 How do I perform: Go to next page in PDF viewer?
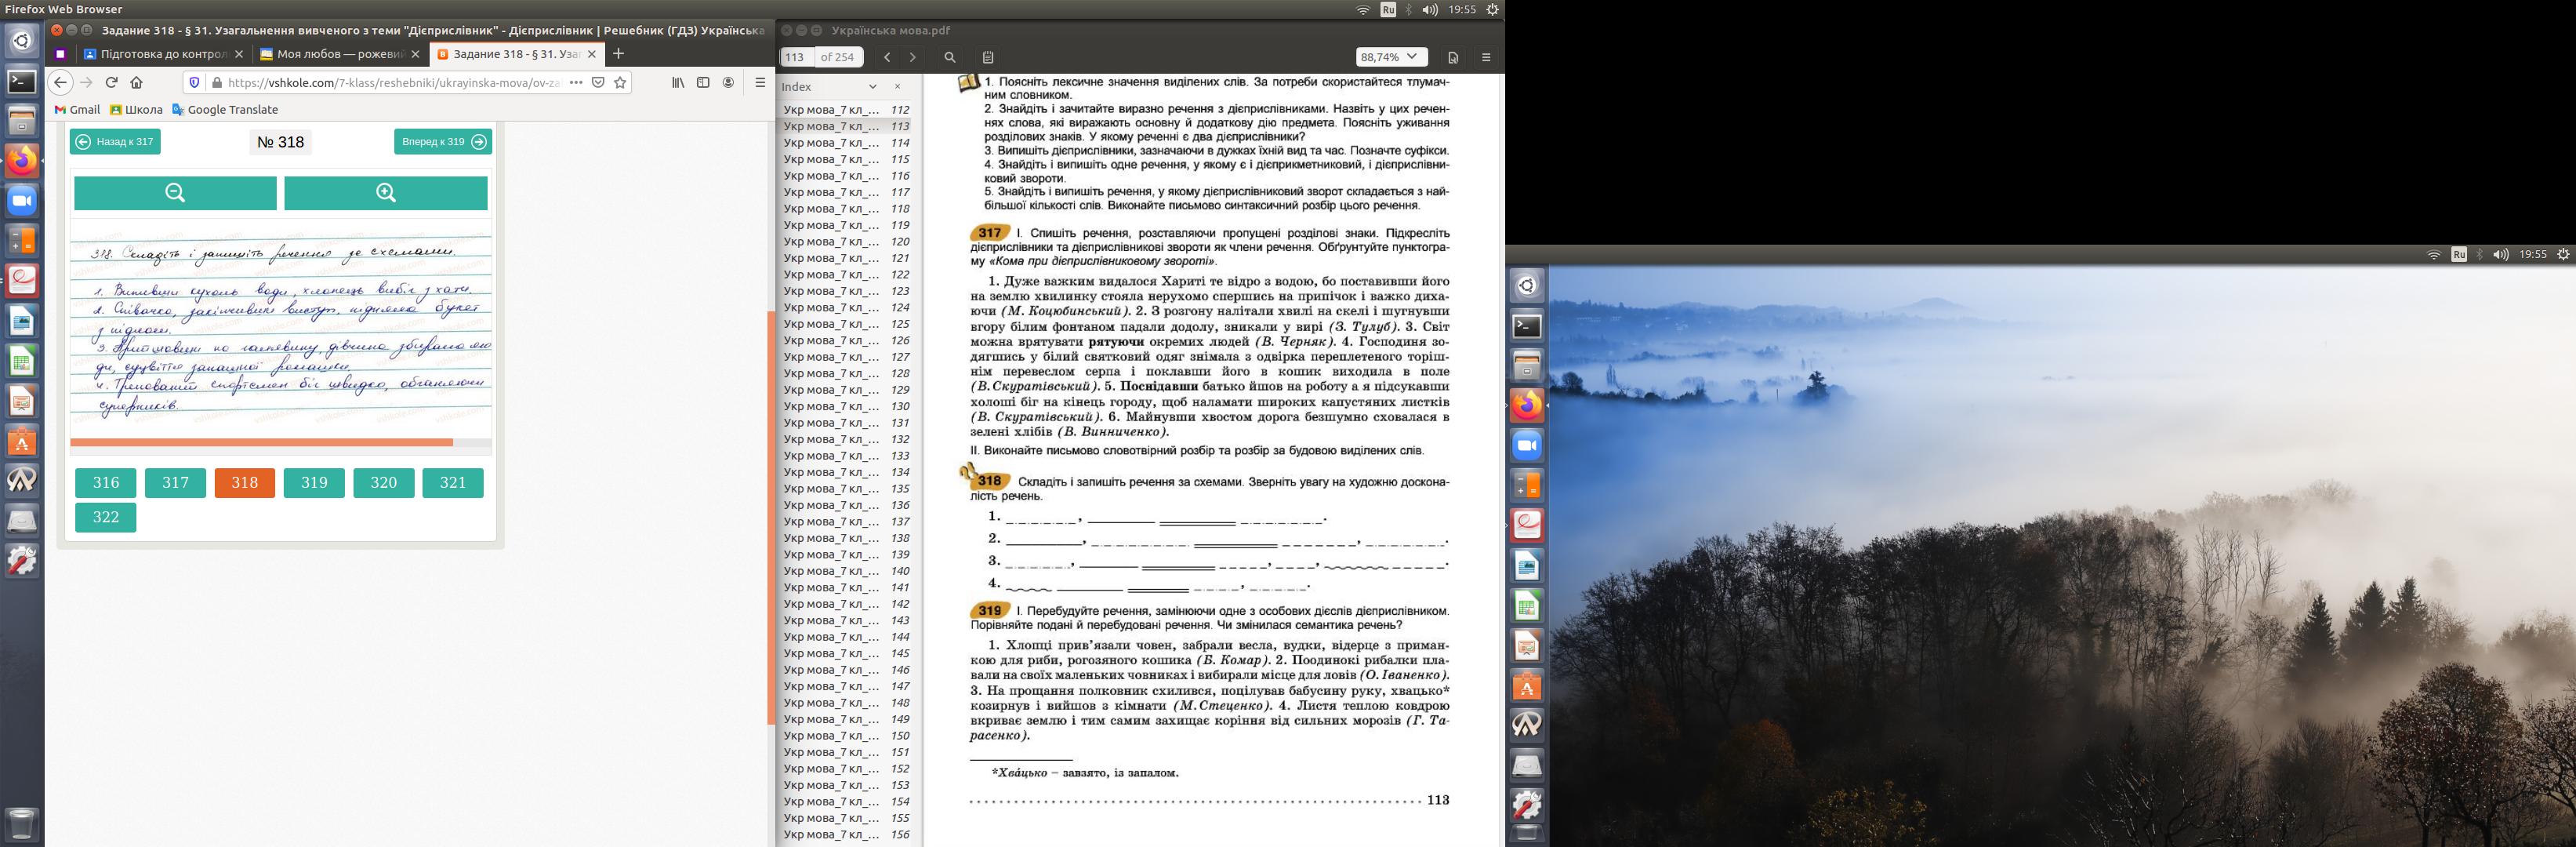[x=912, y=58]
